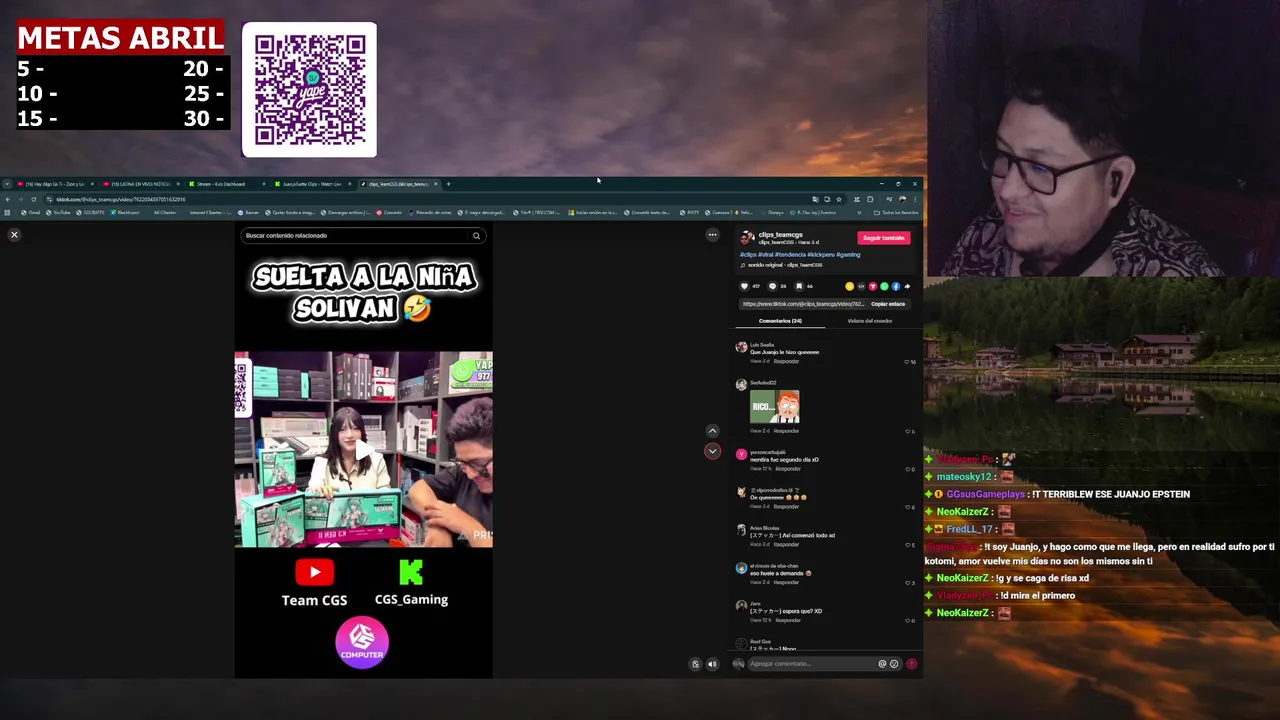1280x720 pixels.
Task: Switch to 'Stream - Kick Dashboard' browser tab
Action: pyautogui.click(x=226, y=184)
